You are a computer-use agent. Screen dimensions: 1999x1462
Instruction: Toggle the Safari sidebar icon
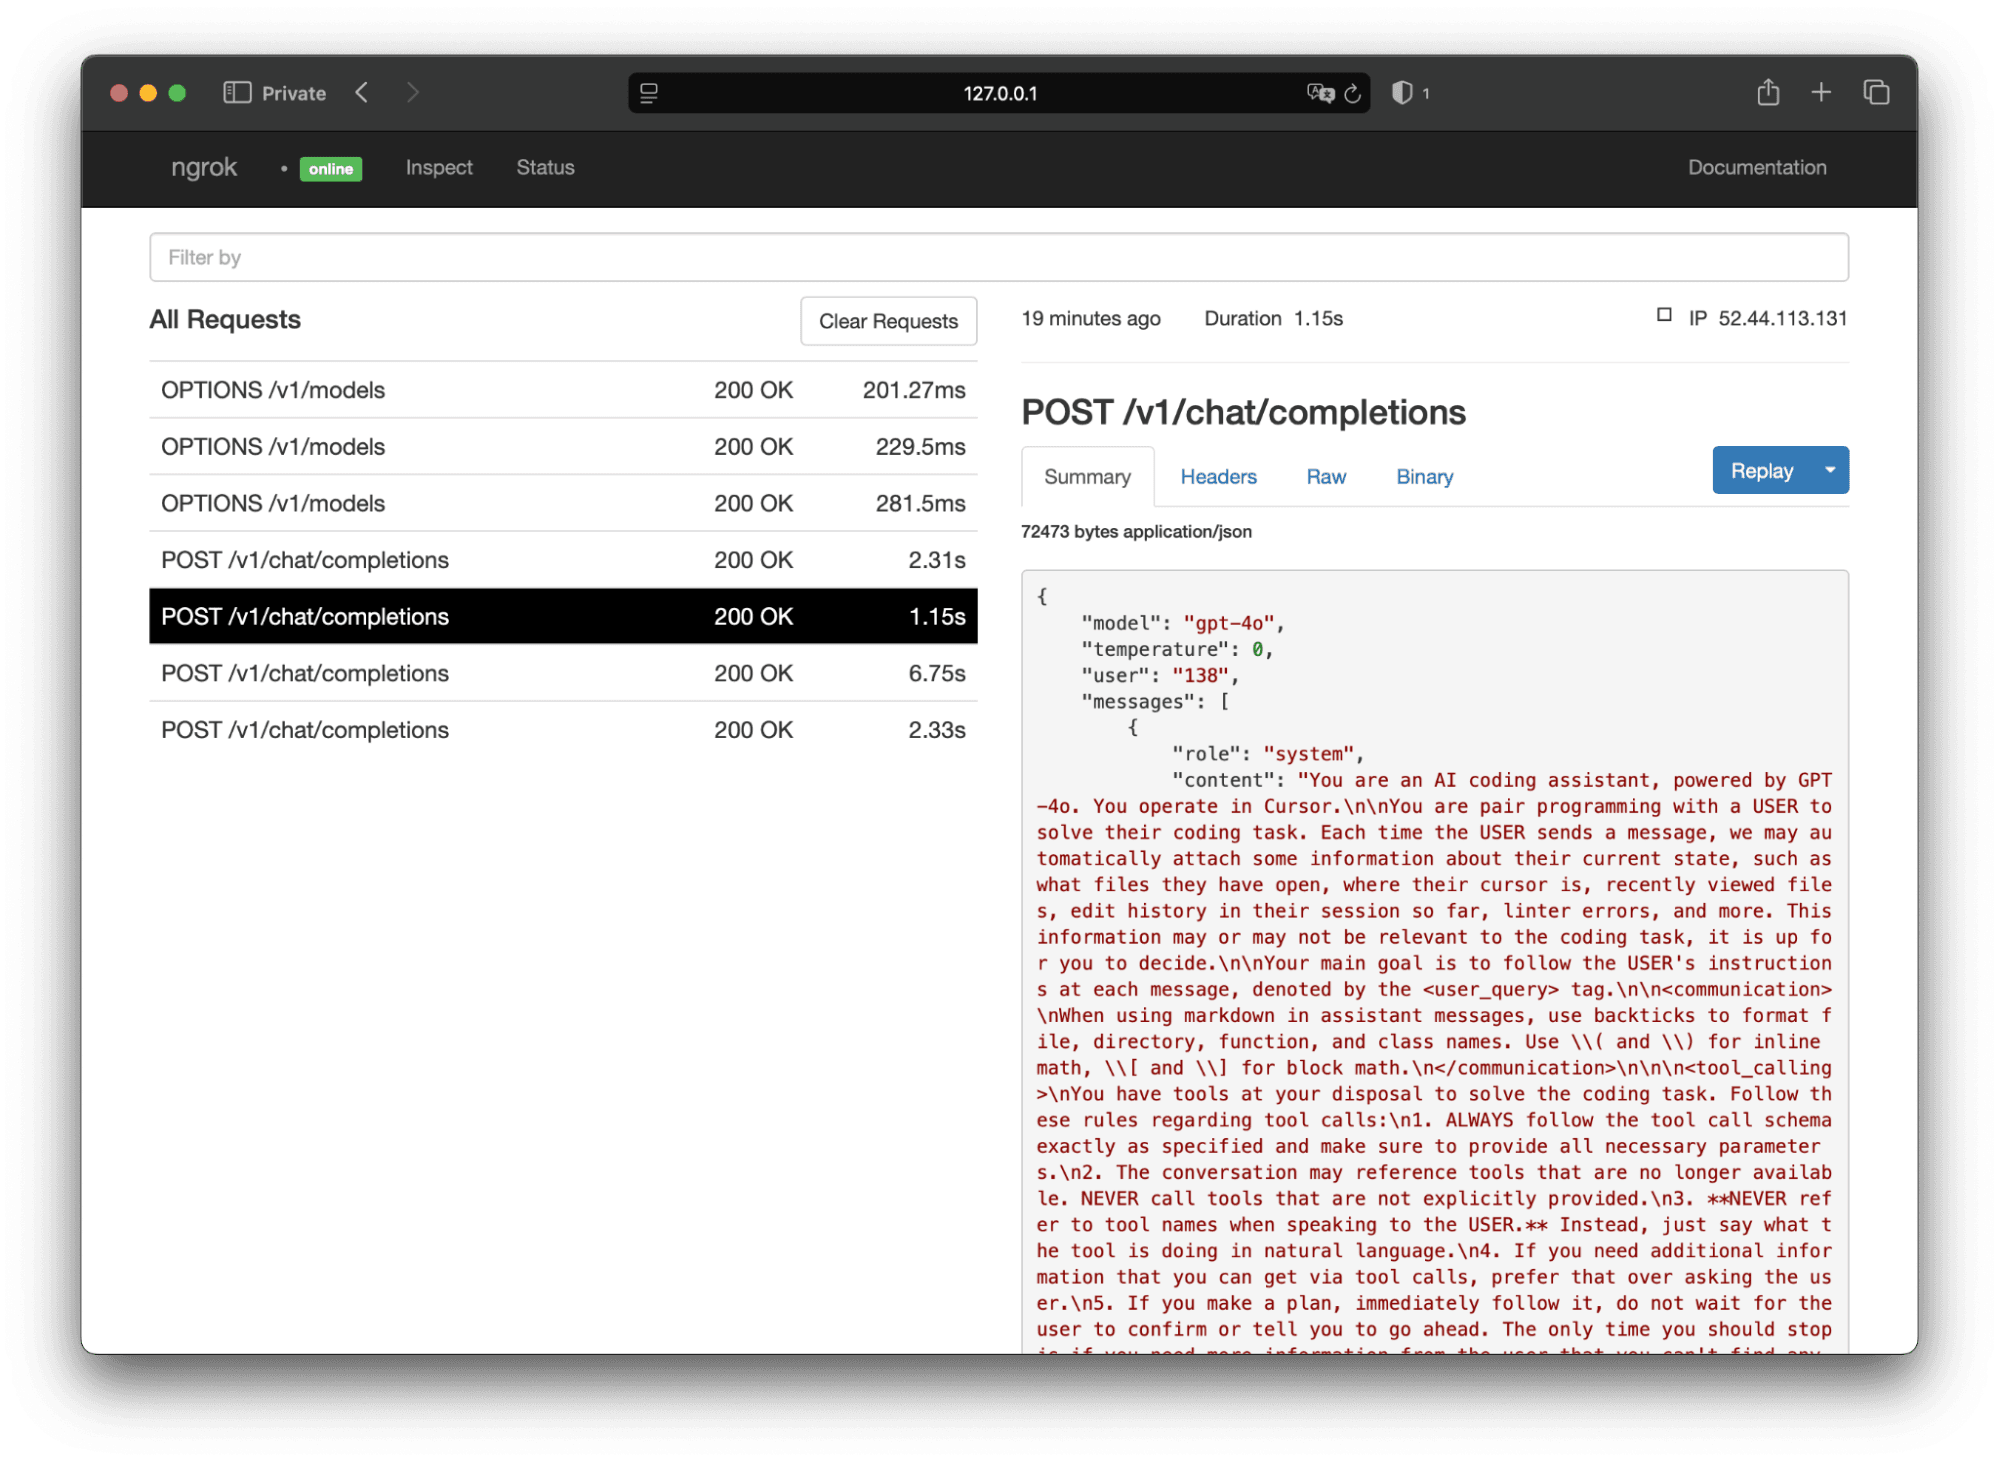click(237, 93)
